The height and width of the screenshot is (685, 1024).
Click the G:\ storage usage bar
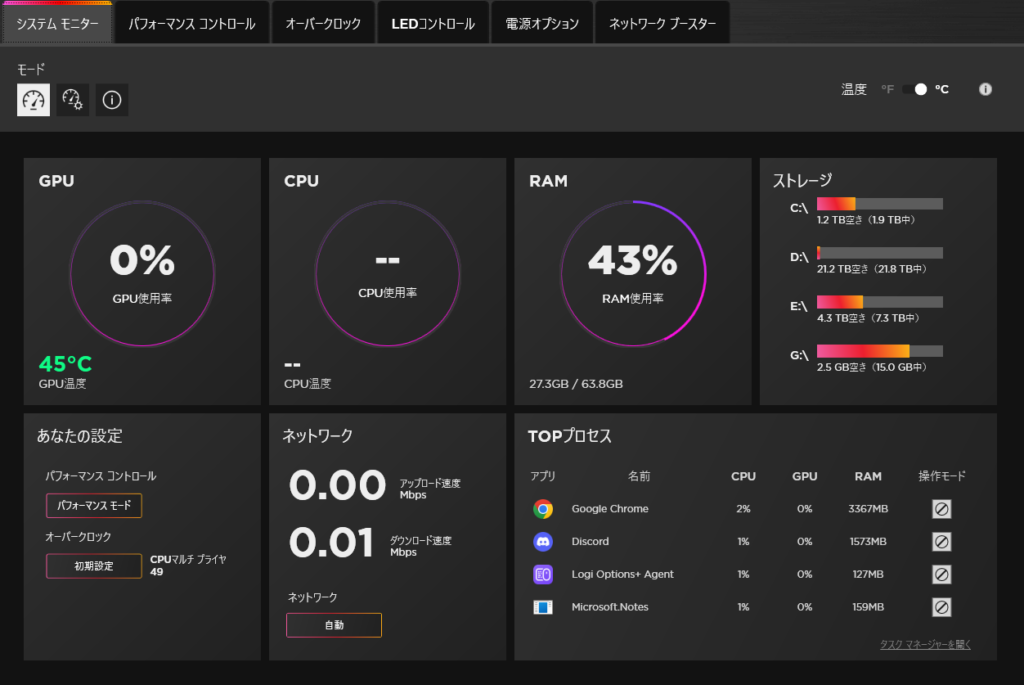pyautogui.click(x=879, y=351)
